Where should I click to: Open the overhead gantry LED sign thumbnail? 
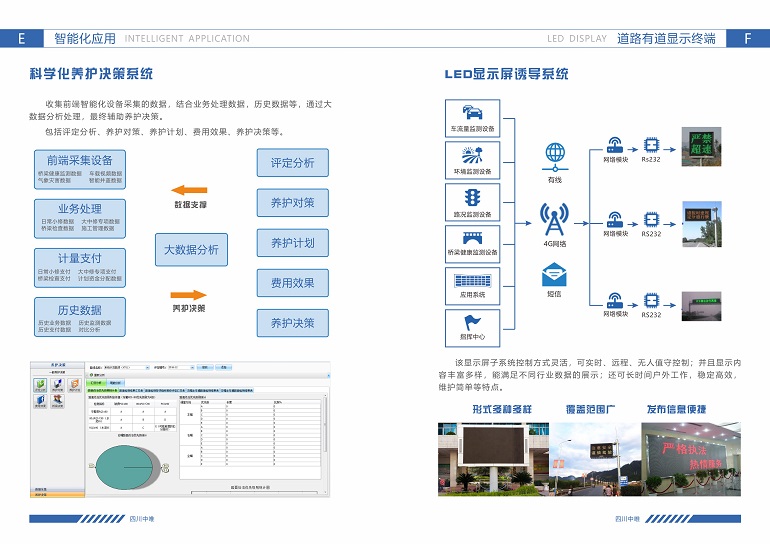click(x=701, y=306)
